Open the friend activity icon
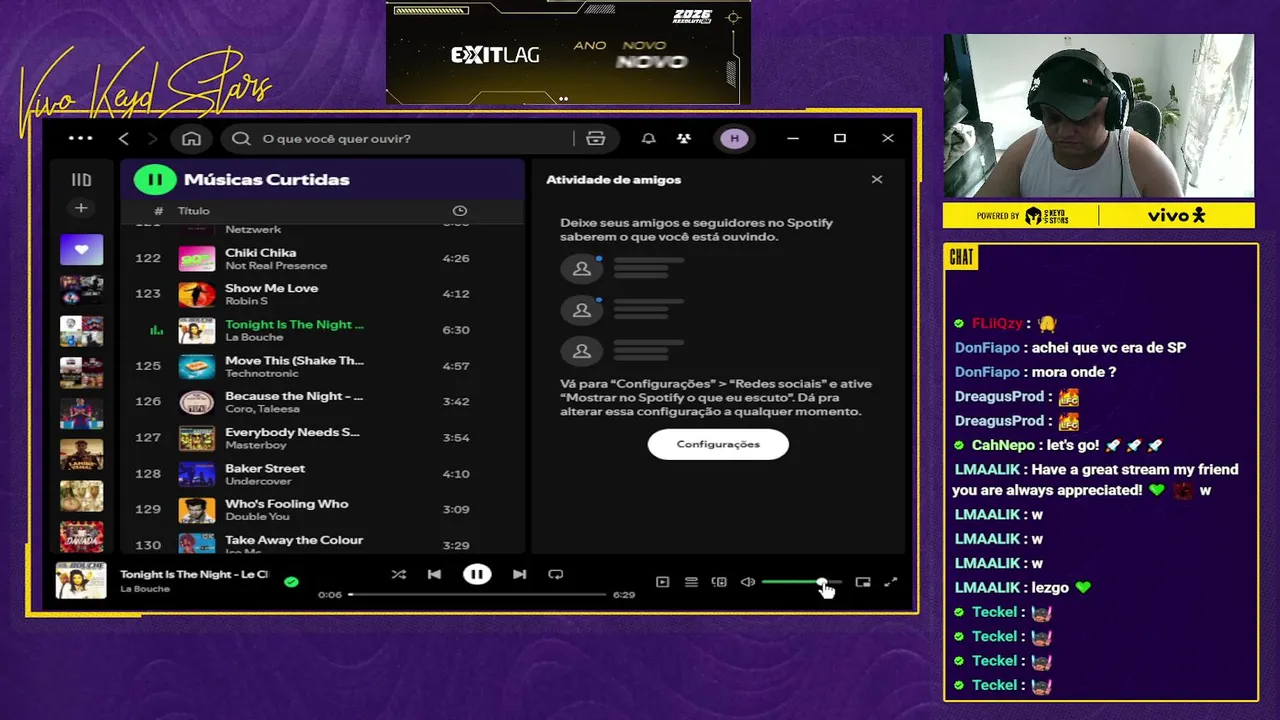Screen dimensions: 1280x720 pos(684,138)
